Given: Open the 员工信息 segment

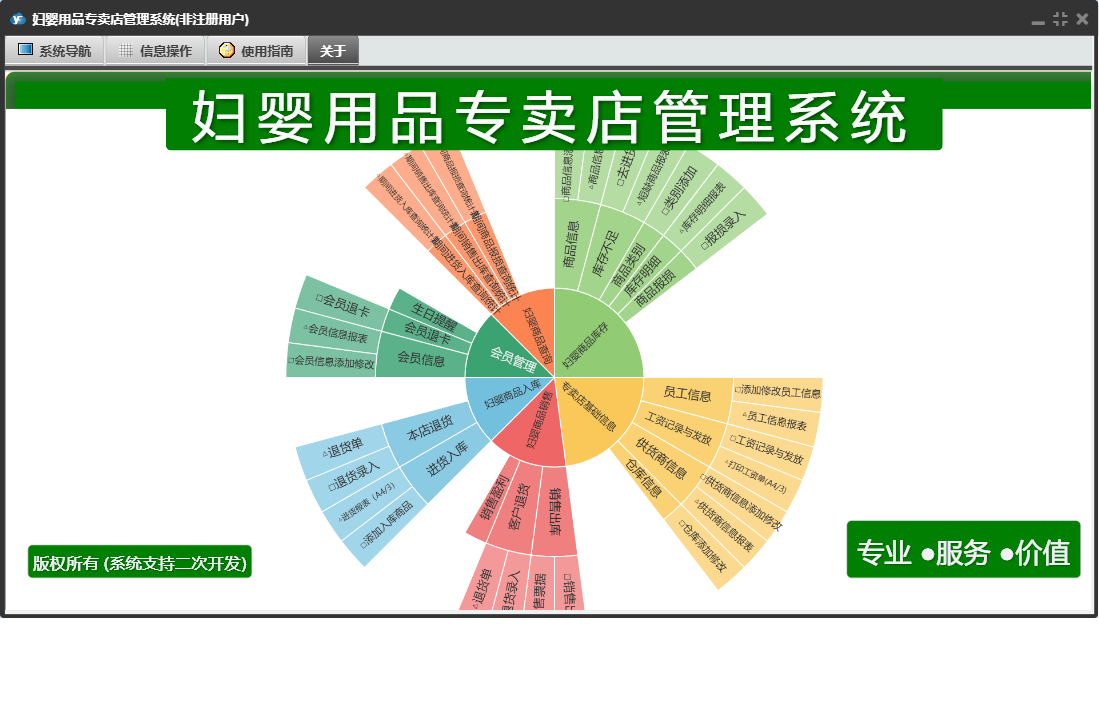Looking at the screenshot, I should point(687,394).
